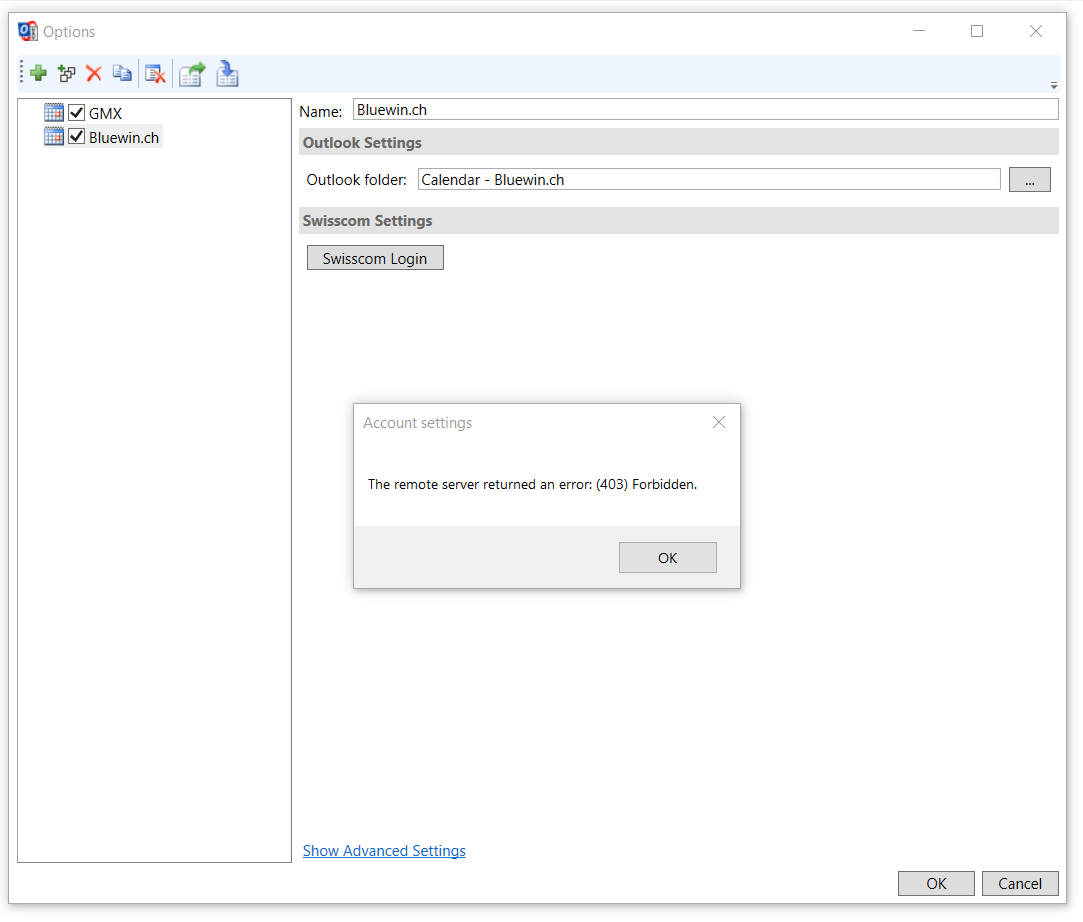Select the GMX profile in the list
This screenshot has width=1083, height=922.
(104, 112)
